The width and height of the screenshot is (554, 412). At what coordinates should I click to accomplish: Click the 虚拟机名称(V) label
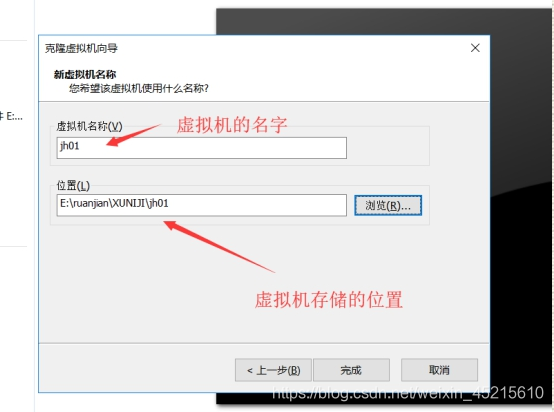[x=89, y=126]
